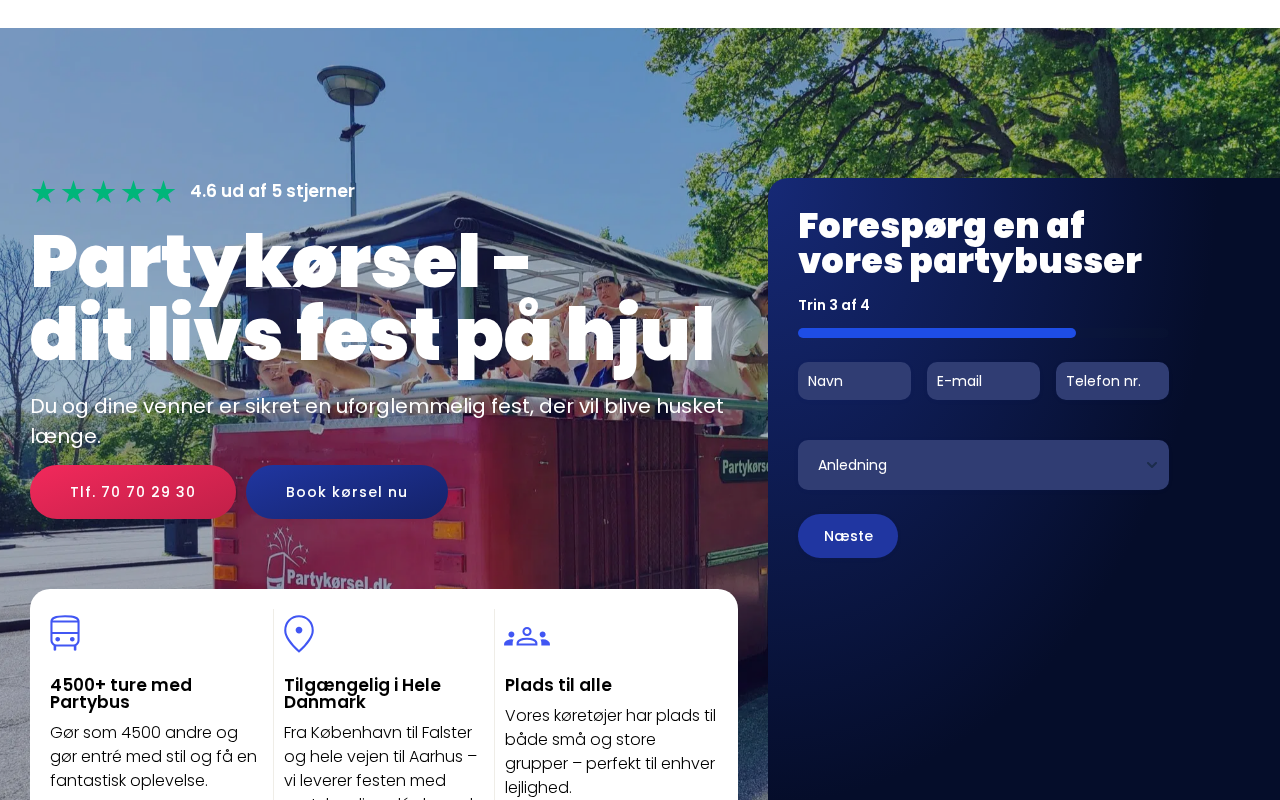The width and height of the screenshot is (1280, 800).
Task: Click the fourth green rating star
Action: [x=133, y=192]
